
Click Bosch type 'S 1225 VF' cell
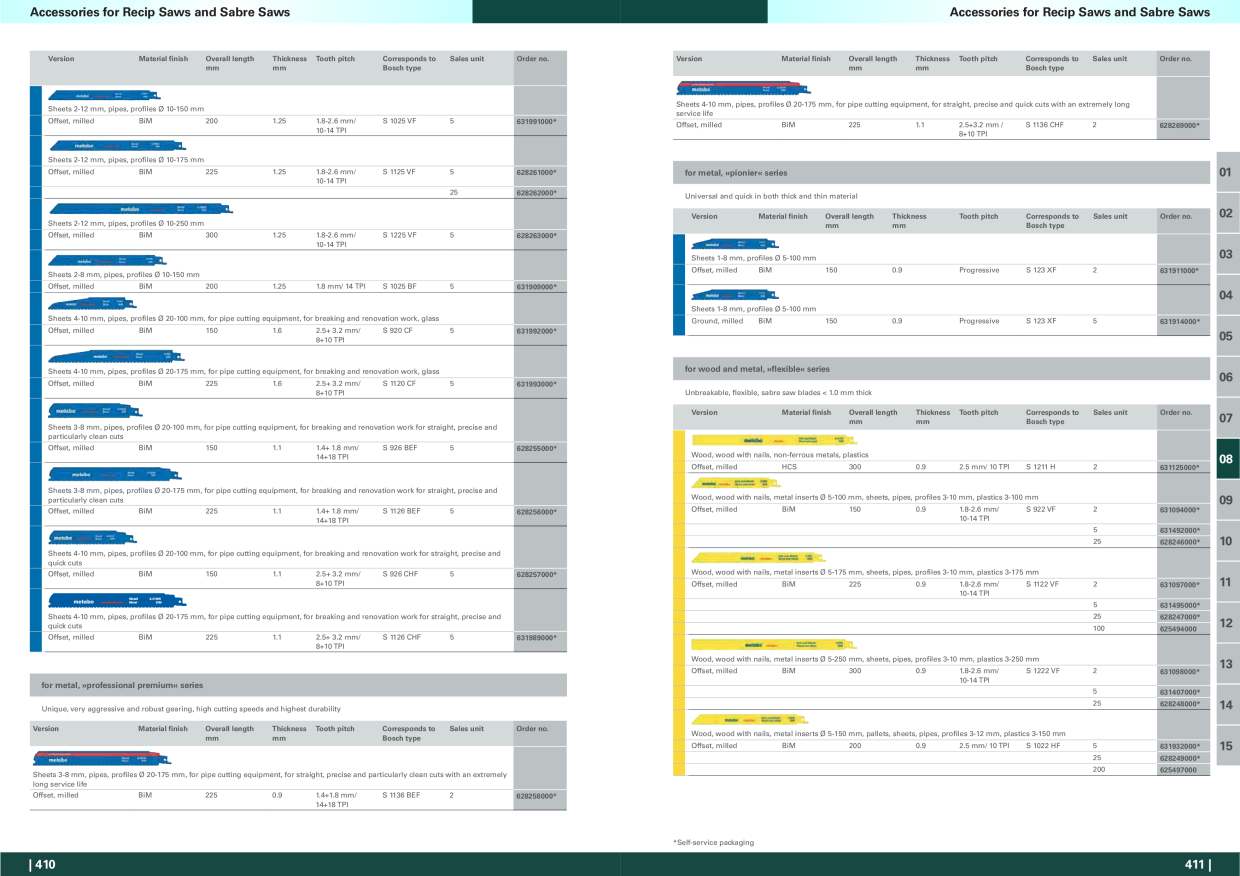[x=400, y=235]
